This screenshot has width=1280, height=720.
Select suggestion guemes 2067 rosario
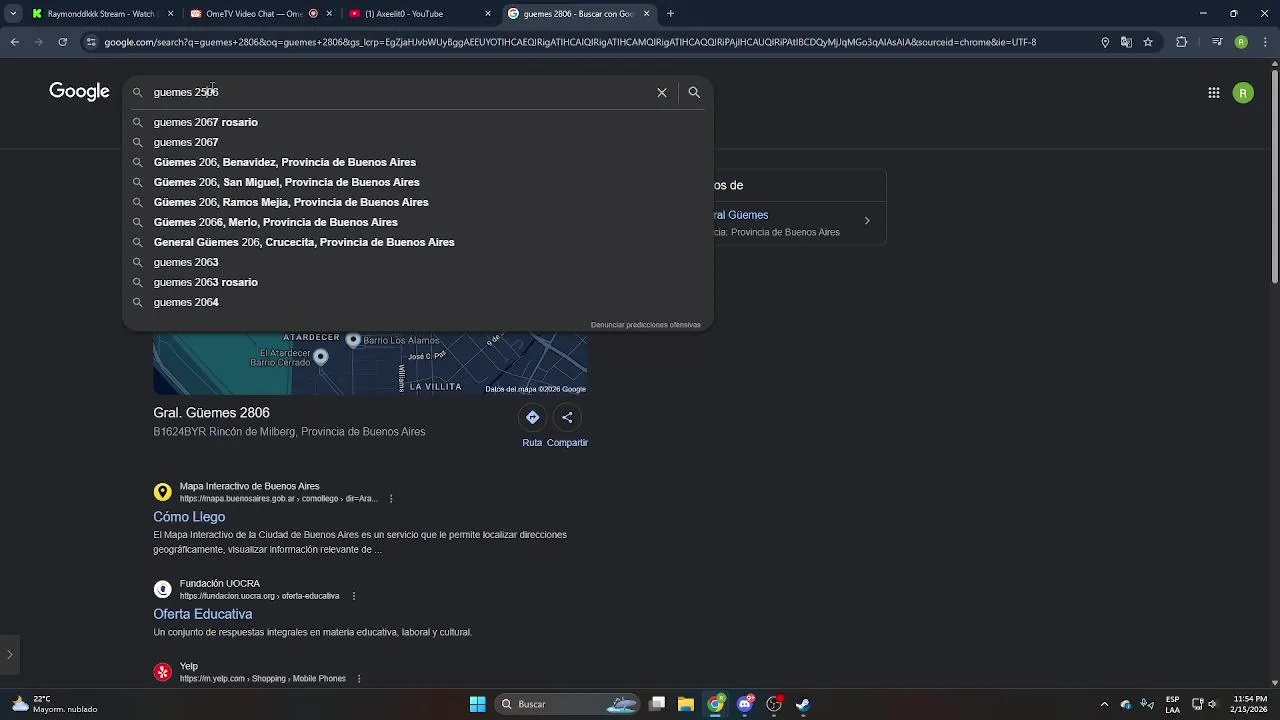click(x=418, y=122)
